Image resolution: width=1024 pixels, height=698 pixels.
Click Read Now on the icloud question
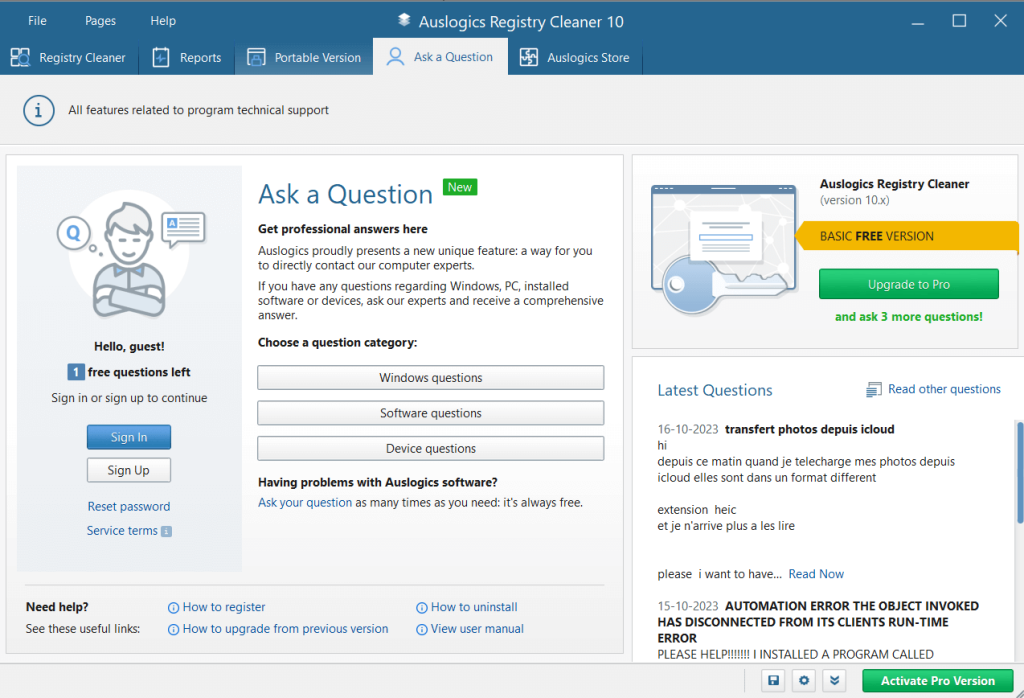point(816,574)
